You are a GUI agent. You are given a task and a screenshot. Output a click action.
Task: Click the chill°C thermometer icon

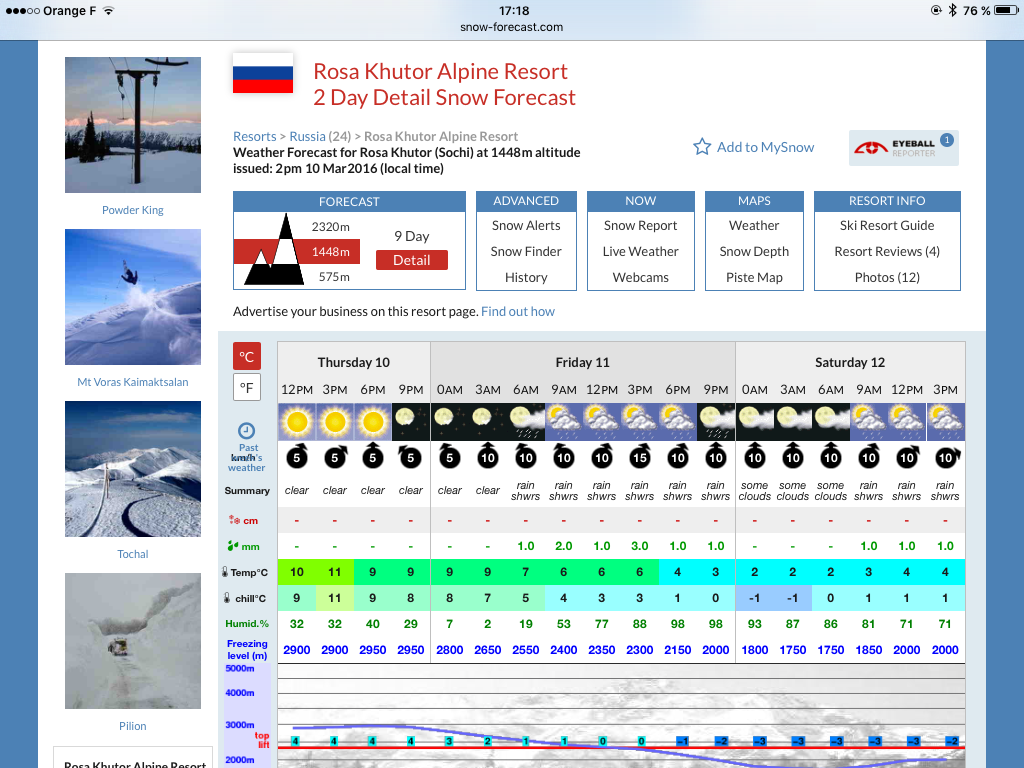click(x=227, y=598)
